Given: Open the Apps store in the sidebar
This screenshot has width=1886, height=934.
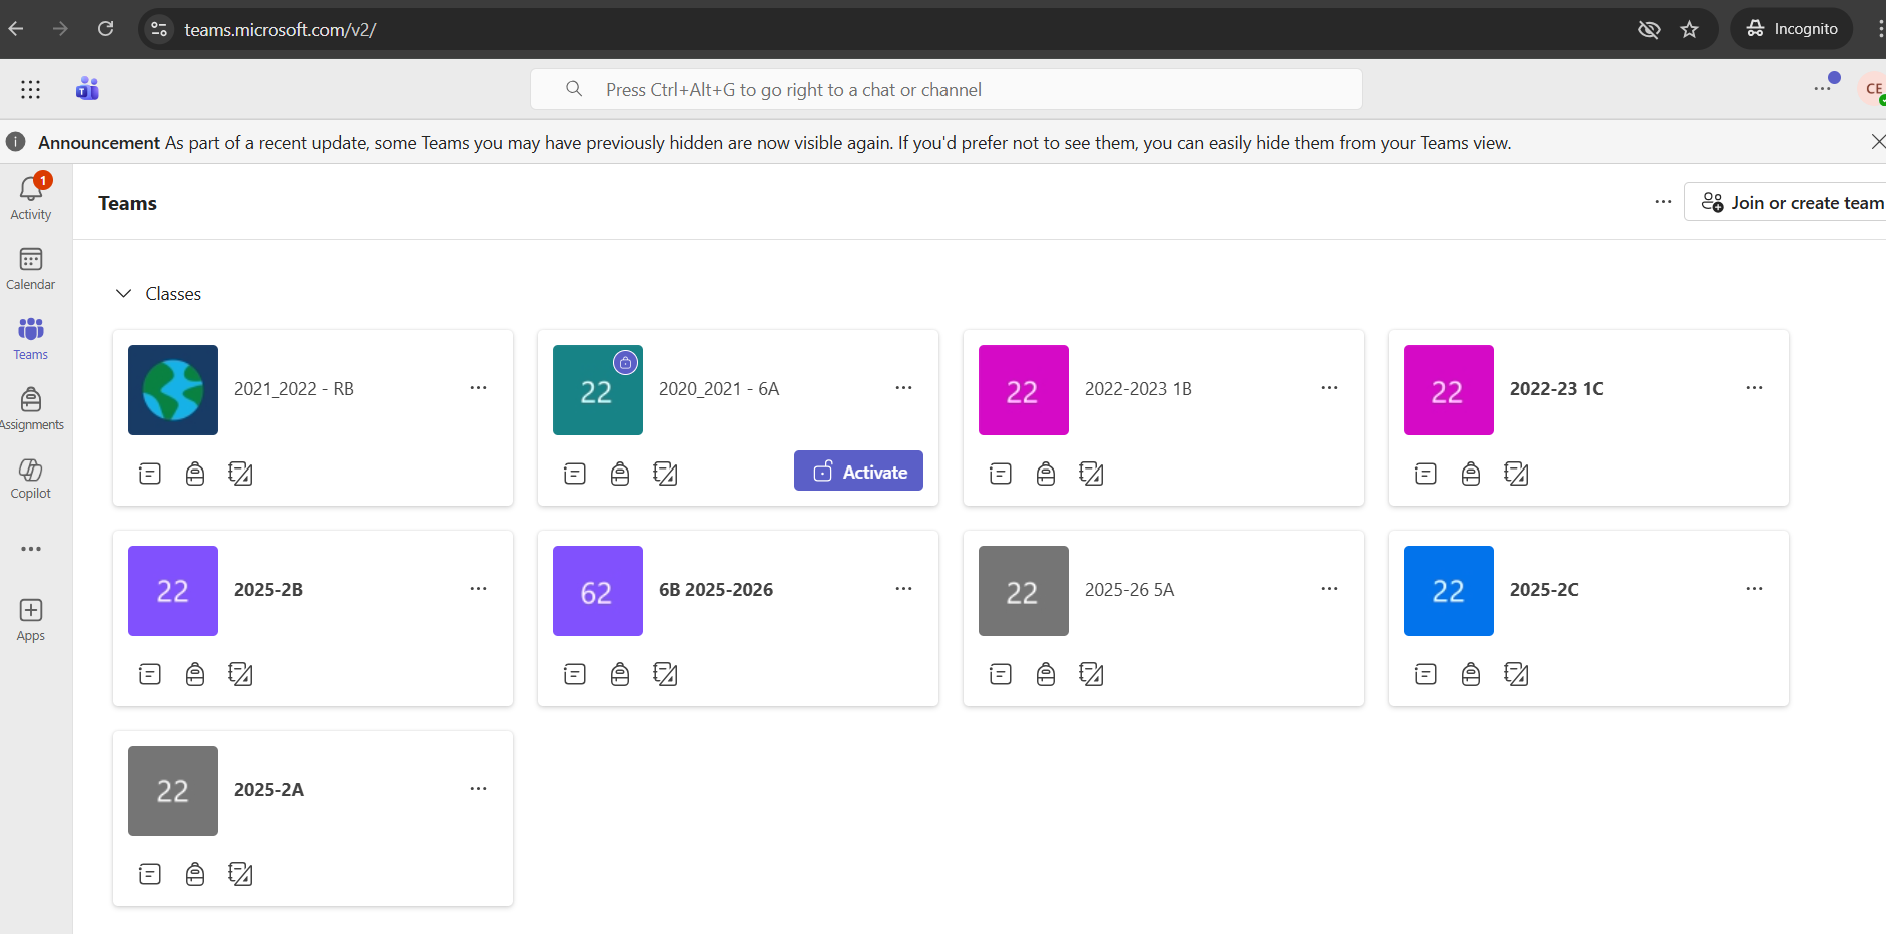Looking at the screenshot, I should click(x=31, y=620).
